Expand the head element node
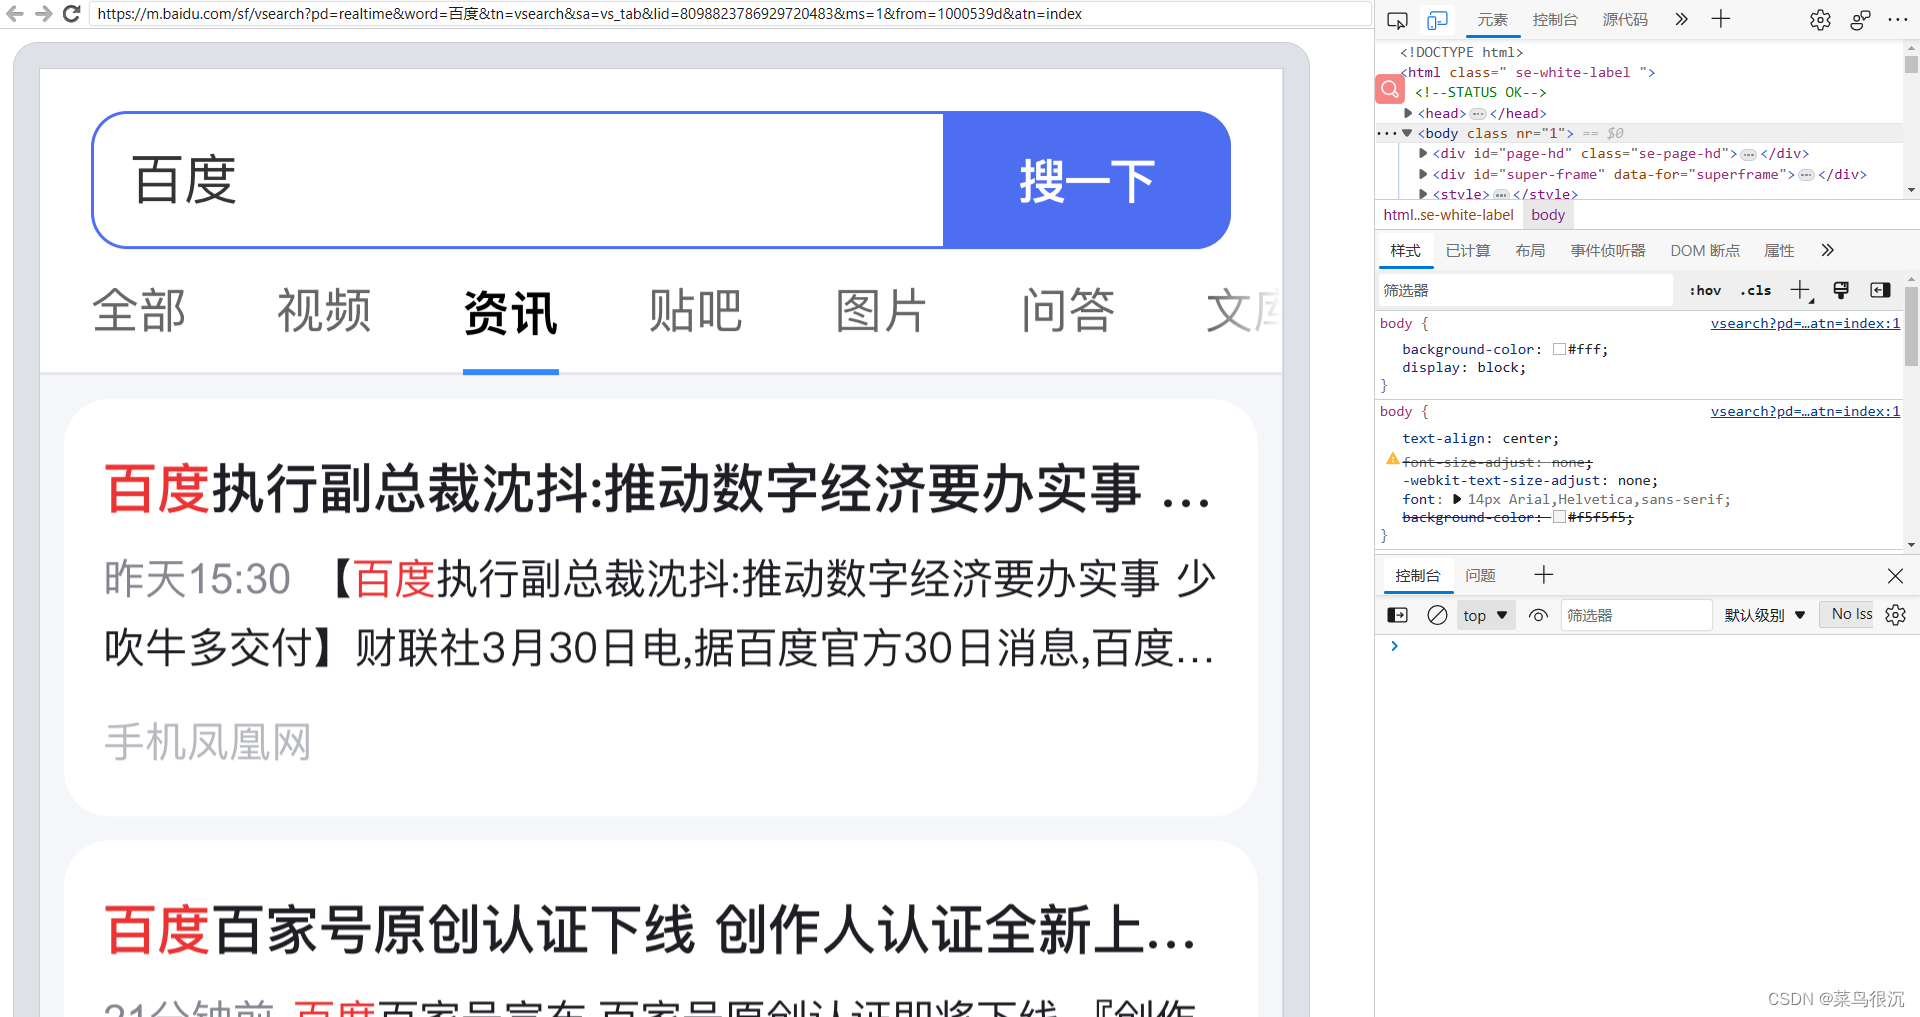Image resolution: width=1920 pixels, height=1017 pixels. [1408, 113]
